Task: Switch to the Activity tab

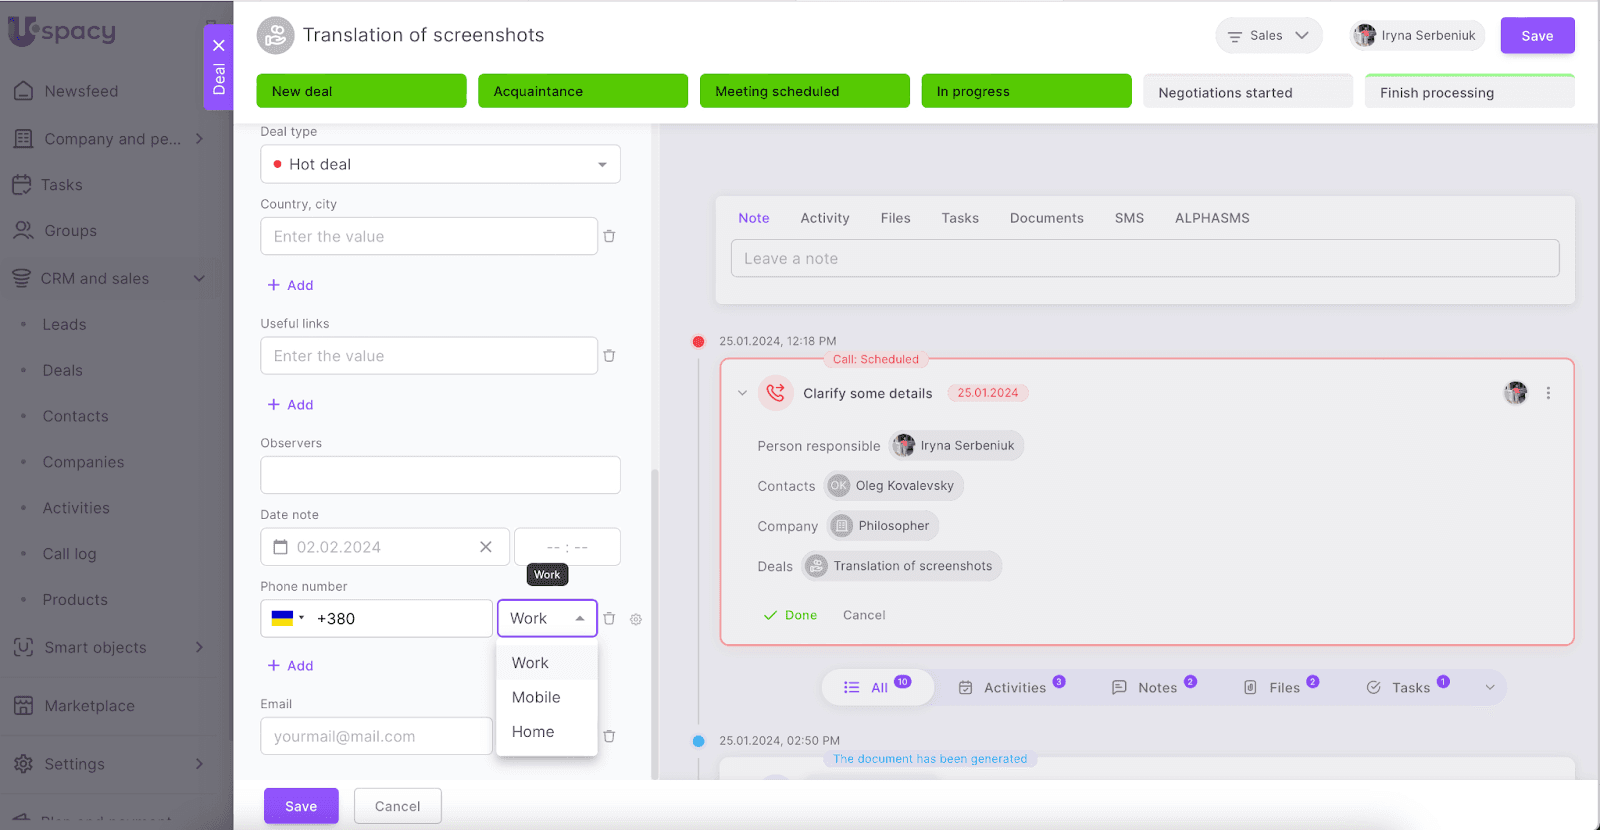Action: (824, 218)
